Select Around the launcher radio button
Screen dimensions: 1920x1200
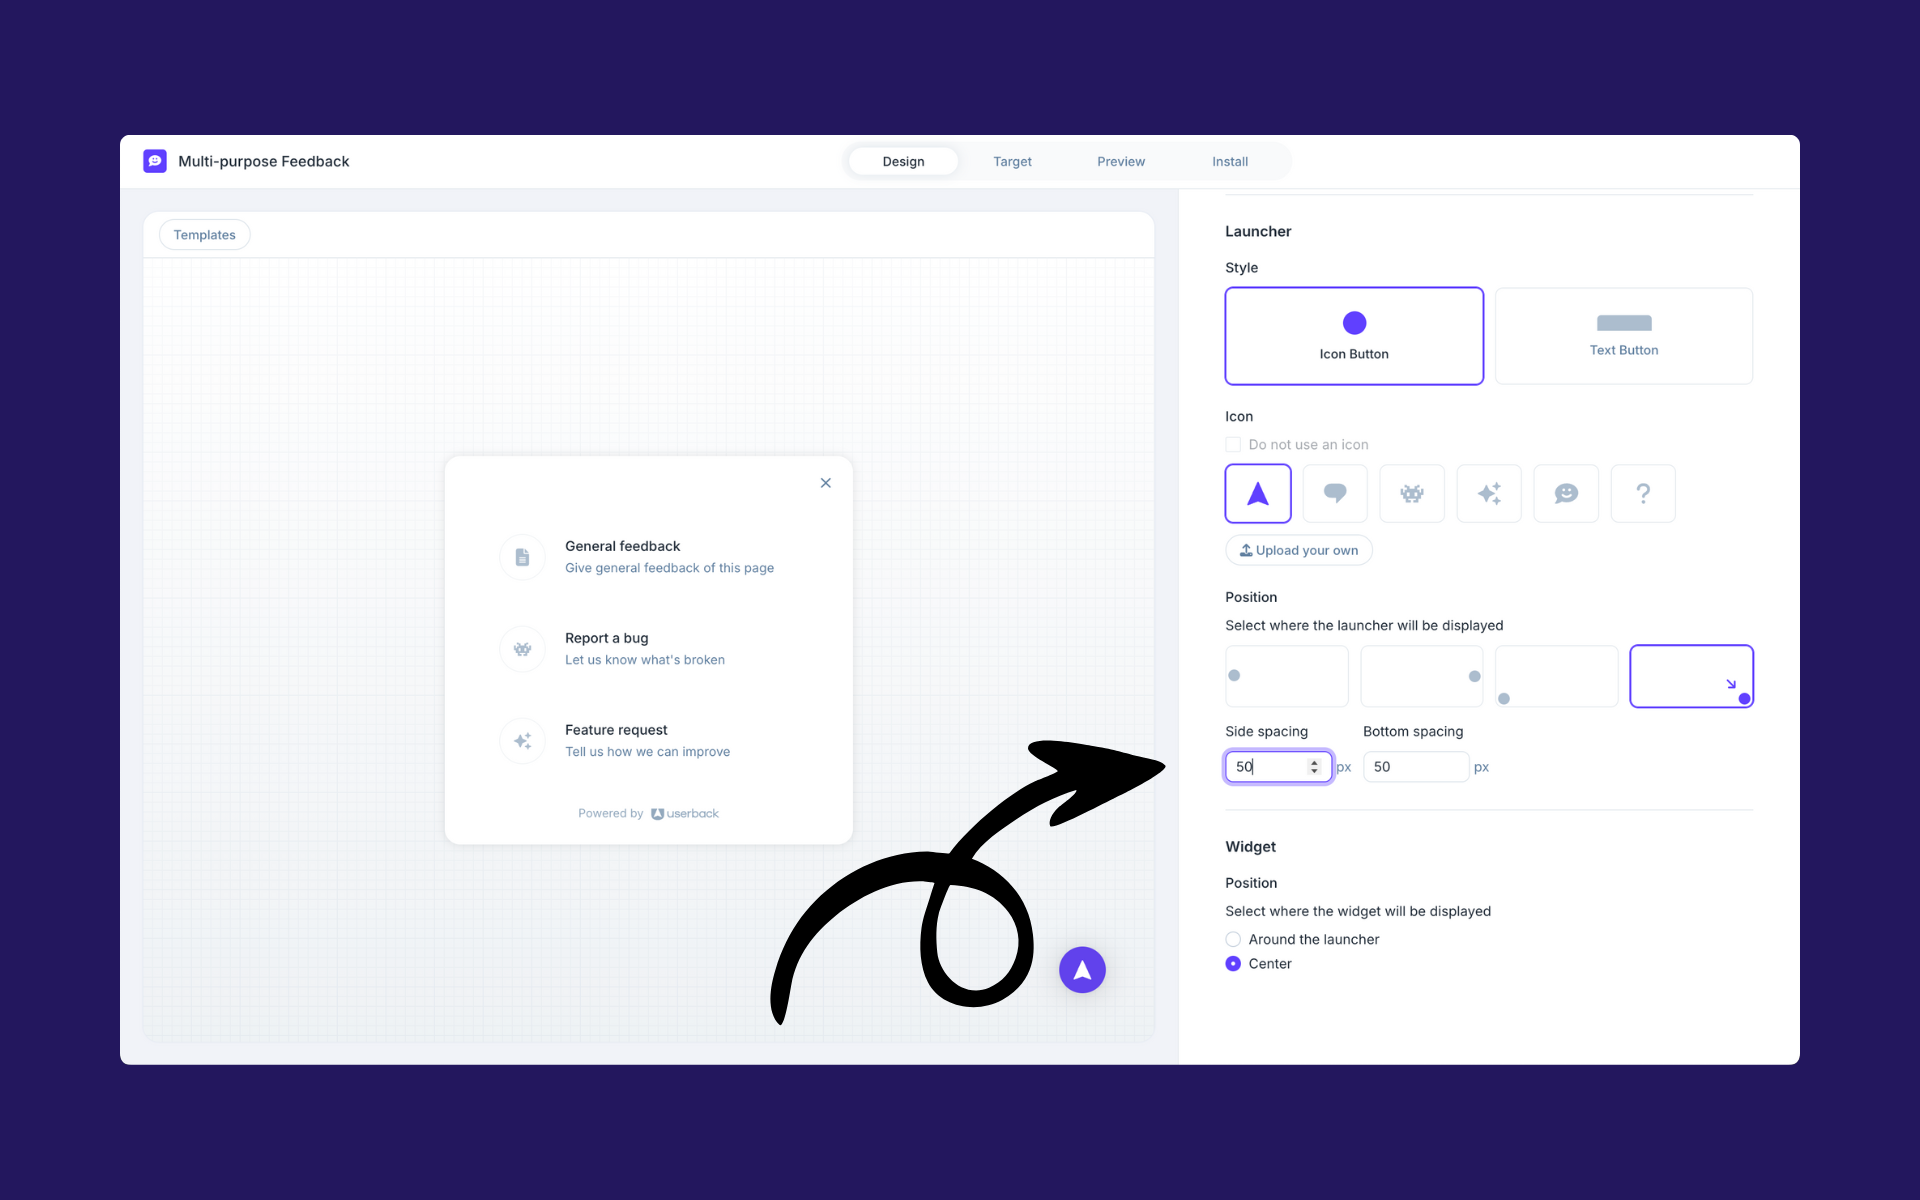(x=1232, y=939)
